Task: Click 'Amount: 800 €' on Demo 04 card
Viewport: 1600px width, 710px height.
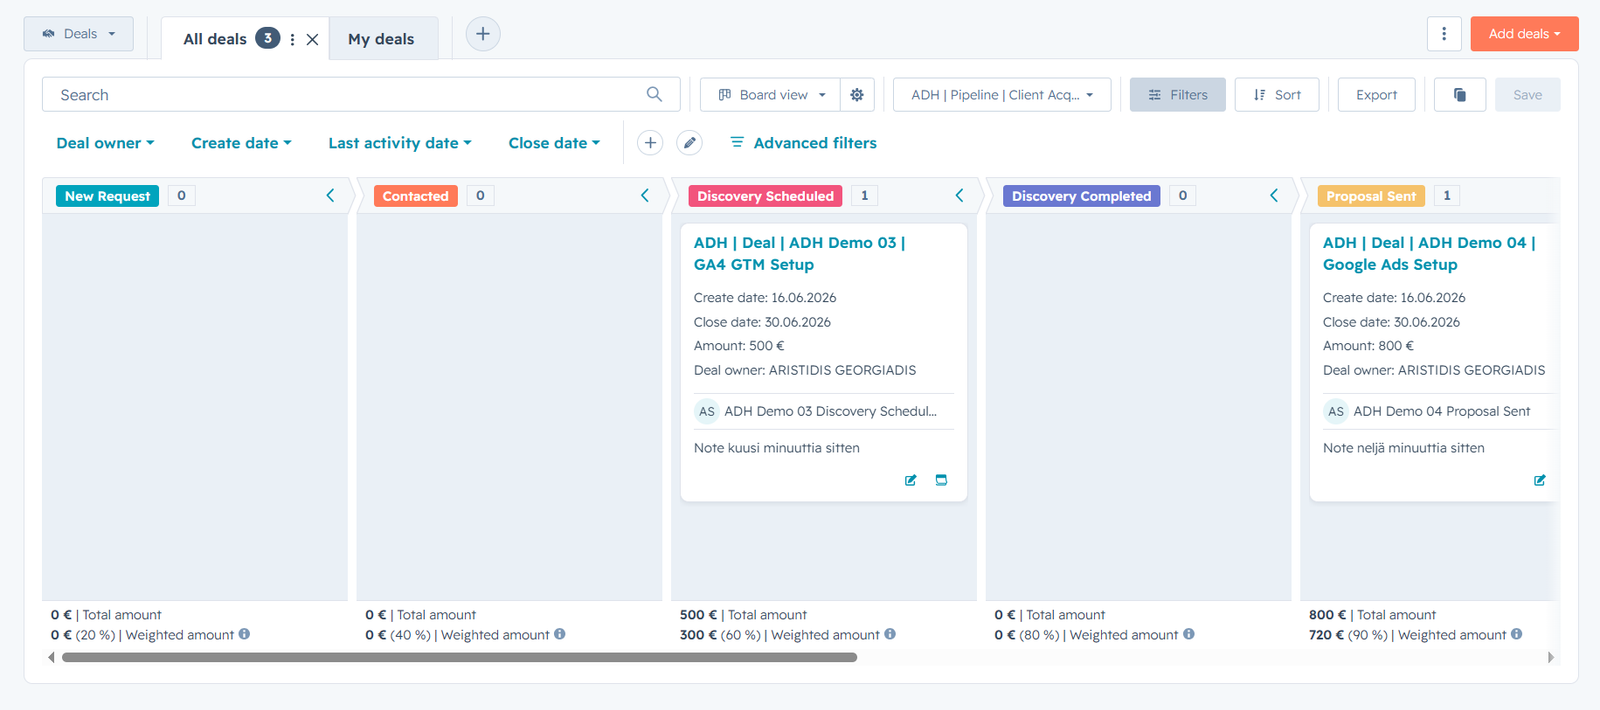Action: pos(1368,346)
